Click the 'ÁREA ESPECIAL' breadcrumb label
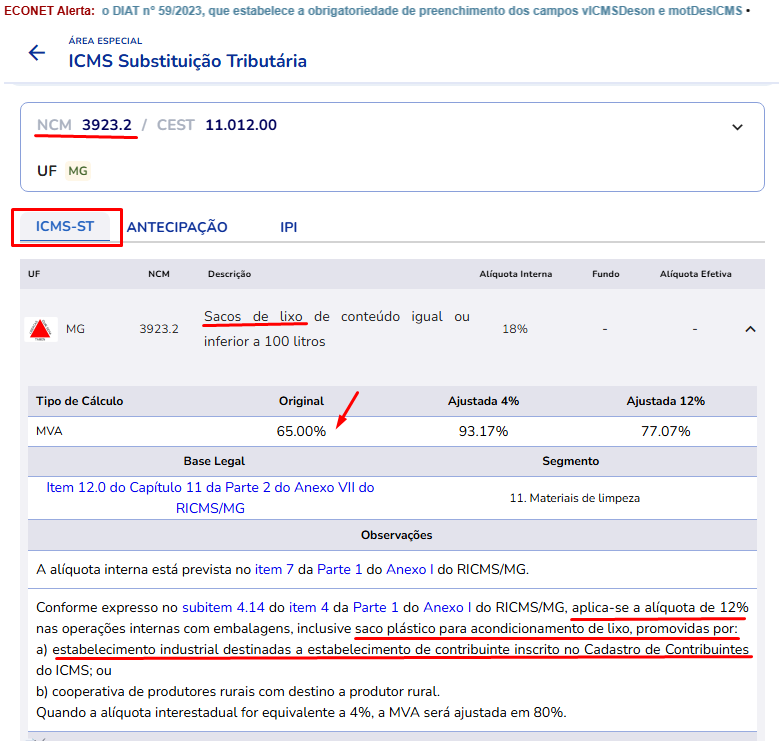The height and width of the screenshot is (741, 779). (x=105, y=41)
